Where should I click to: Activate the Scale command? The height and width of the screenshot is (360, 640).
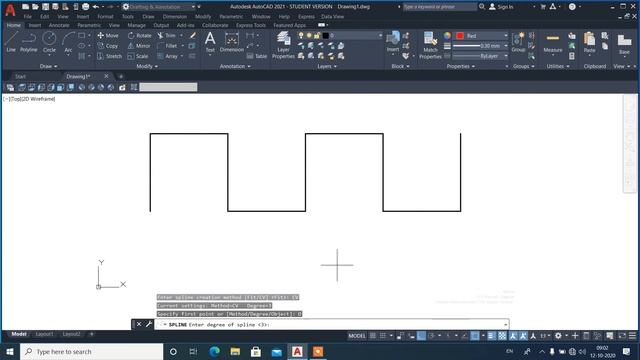[x=138, y=56]
